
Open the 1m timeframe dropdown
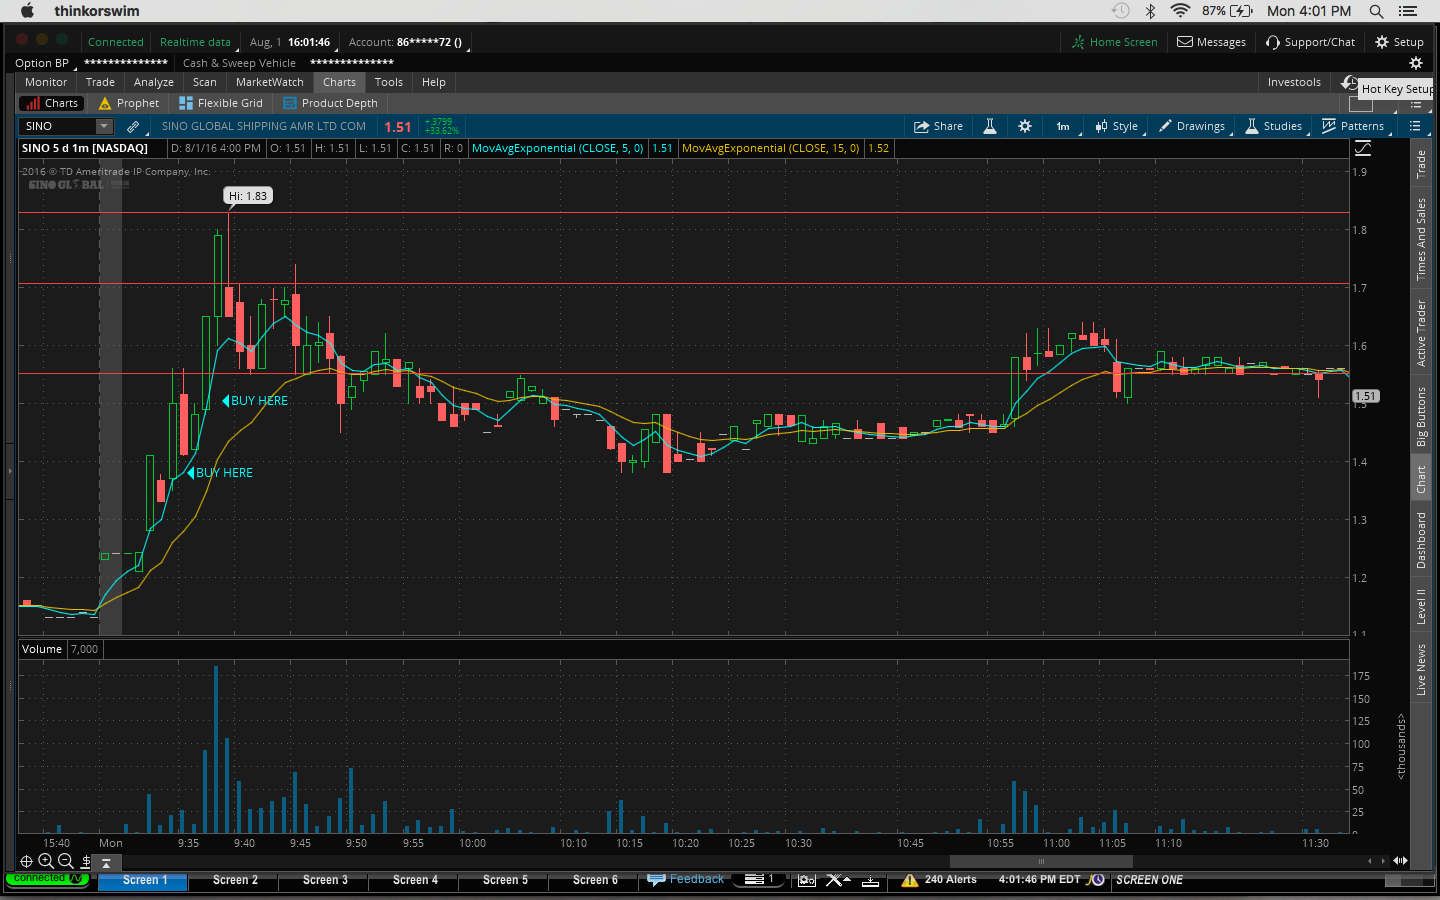(1065, 126)
